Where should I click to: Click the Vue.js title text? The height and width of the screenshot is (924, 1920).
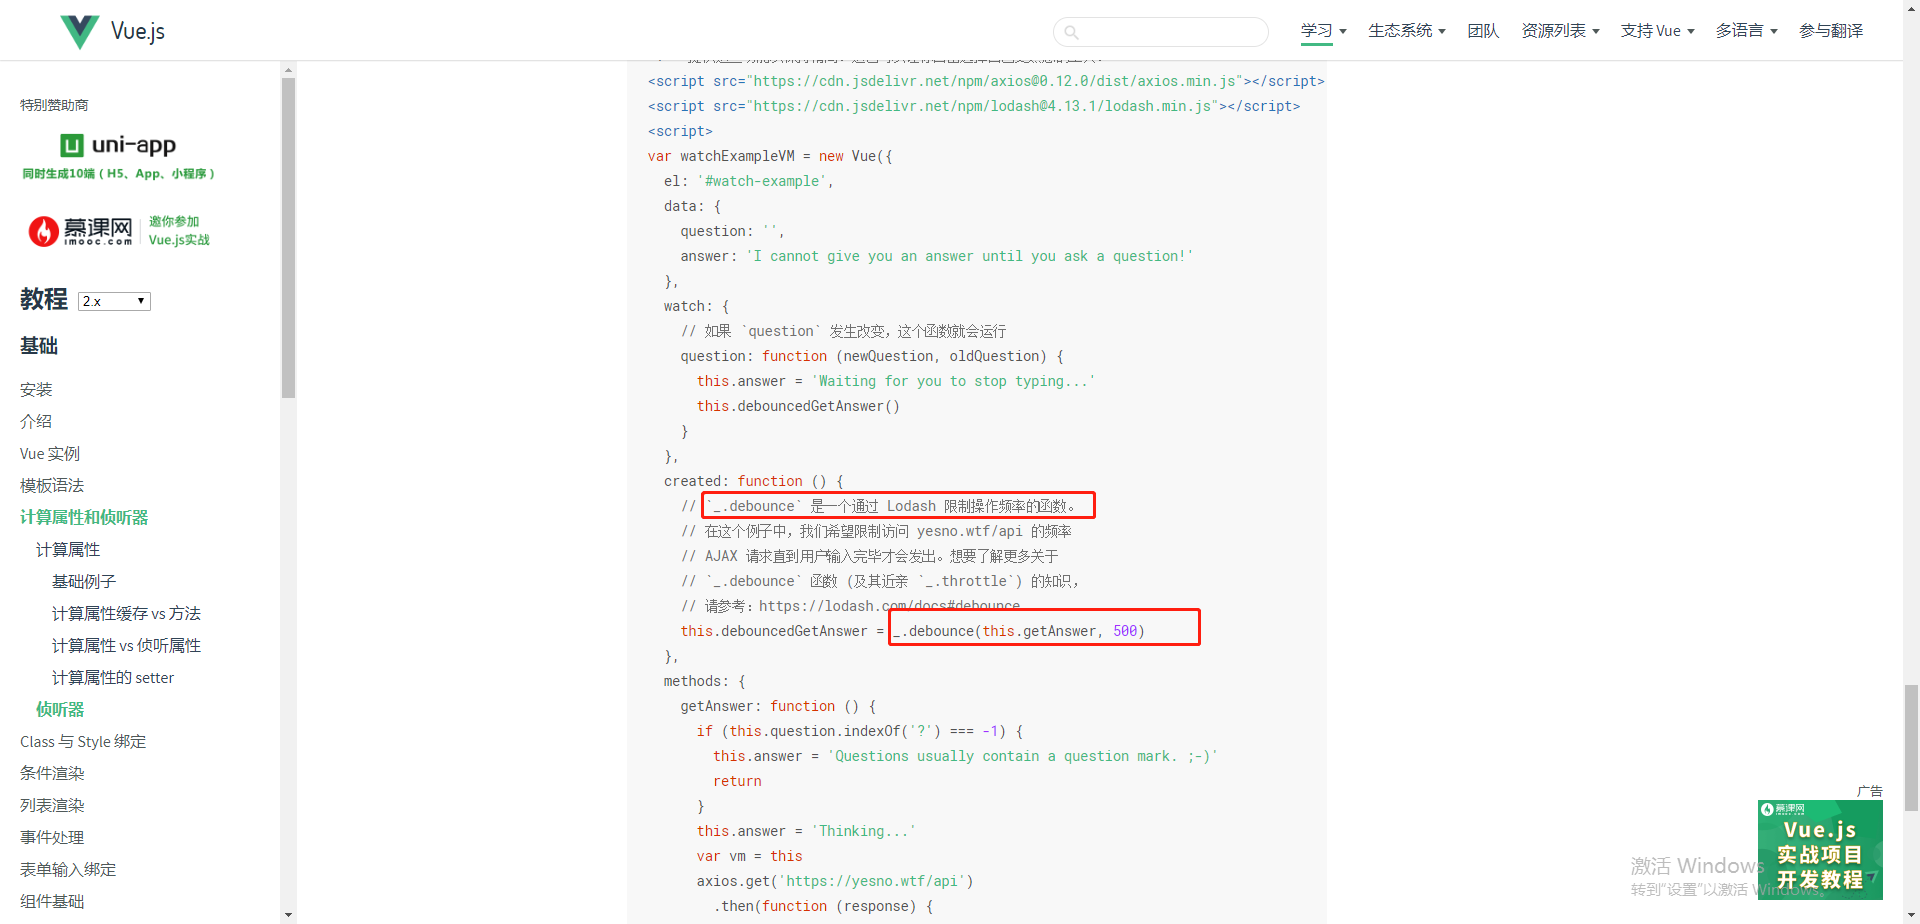click(x=138, y=31)
